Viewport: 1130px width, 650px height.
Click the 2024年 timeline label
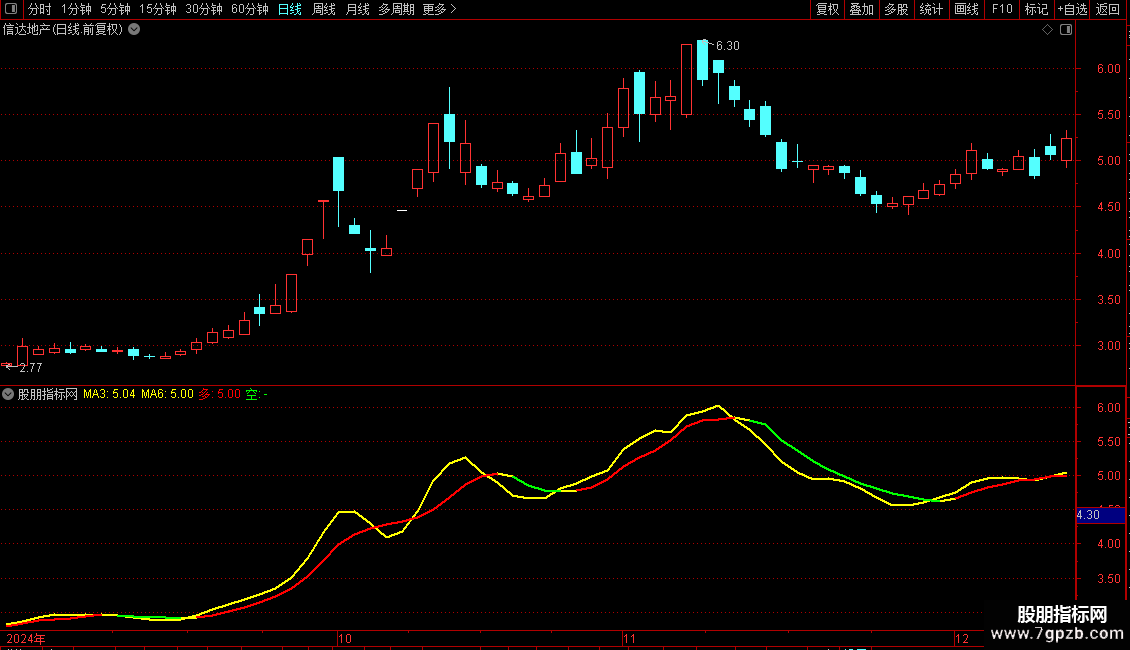coord(26,638)
